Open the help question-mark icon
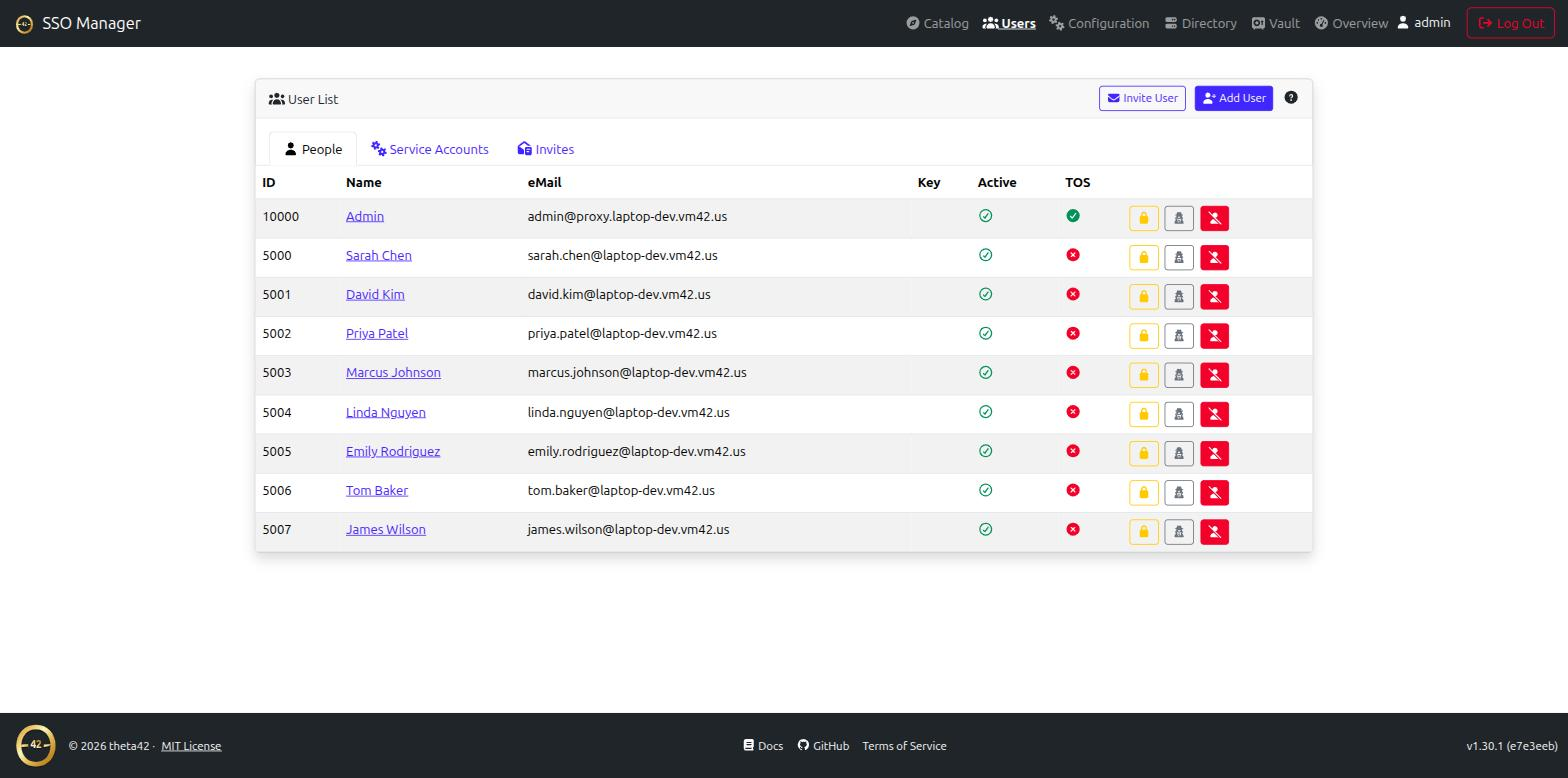 point(1291,98)
